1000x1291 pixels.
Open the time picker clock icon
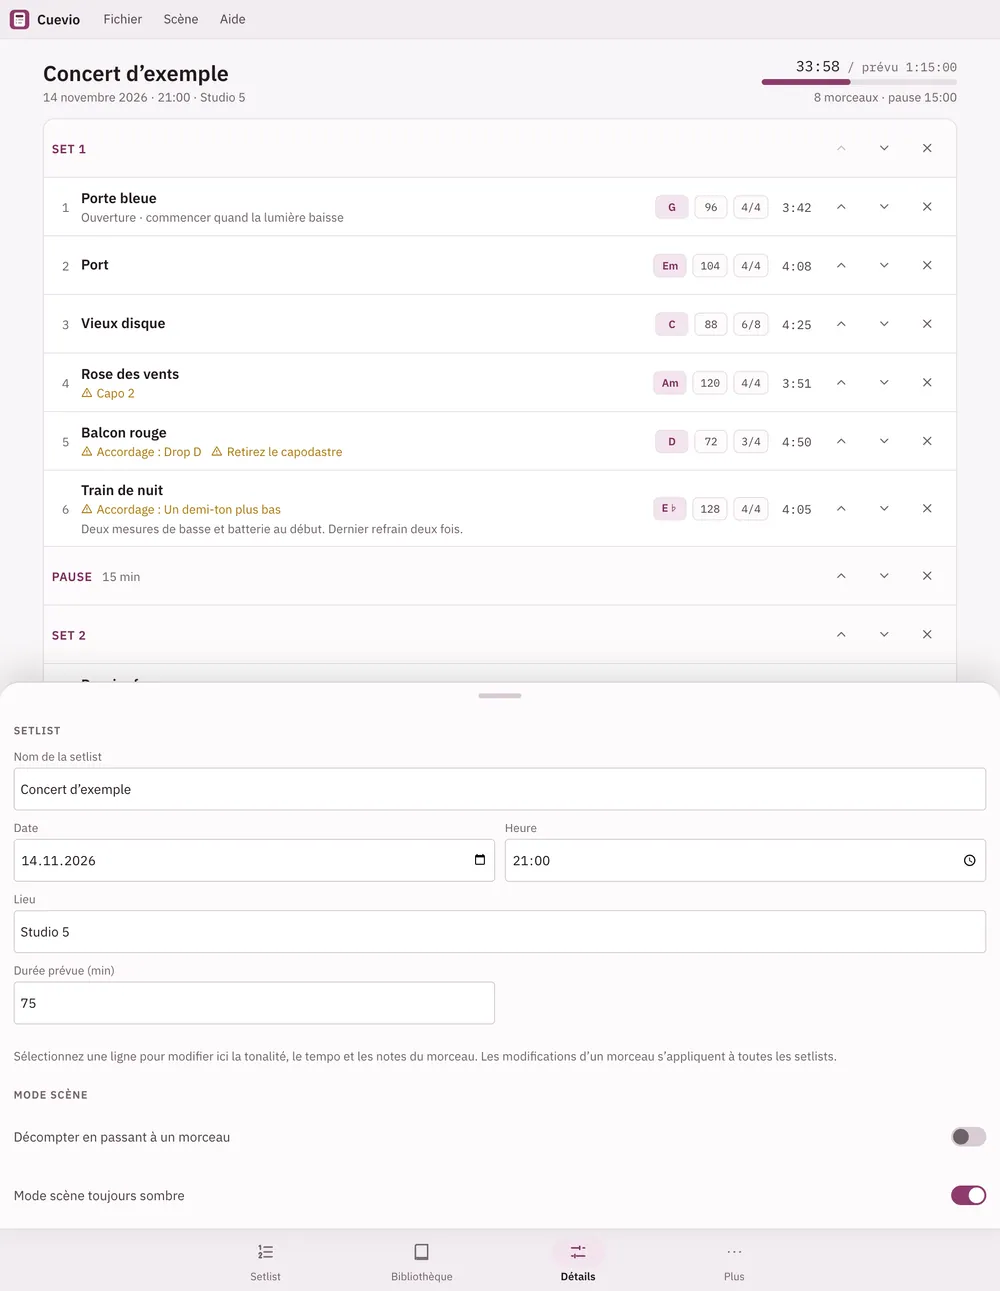(969, 860)
